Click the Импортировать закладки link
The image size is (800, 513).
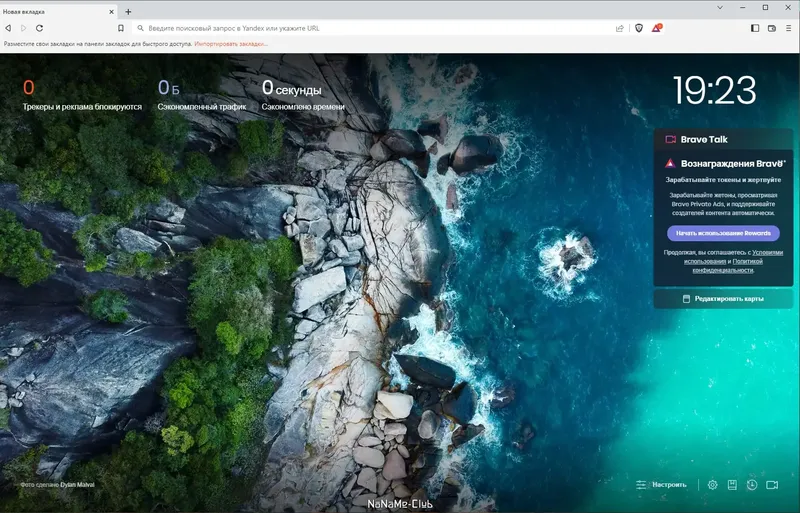coord(231,44)
